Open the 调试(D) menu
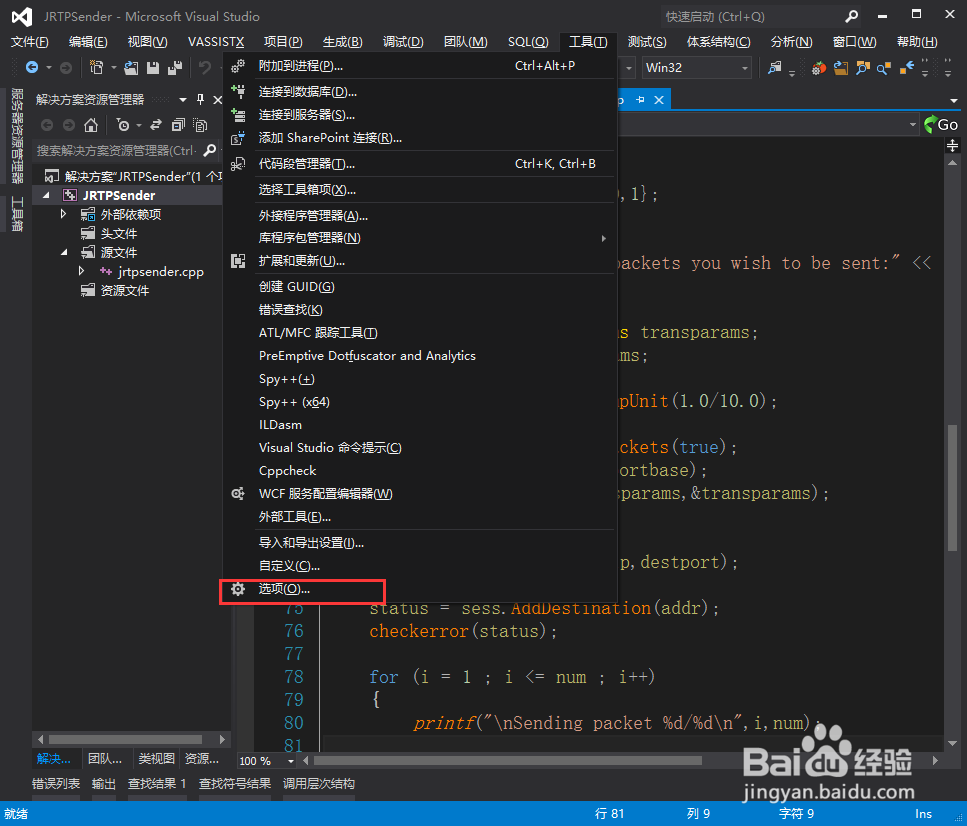The height and width of the screenshot is (826, 967). pos(402,41)
